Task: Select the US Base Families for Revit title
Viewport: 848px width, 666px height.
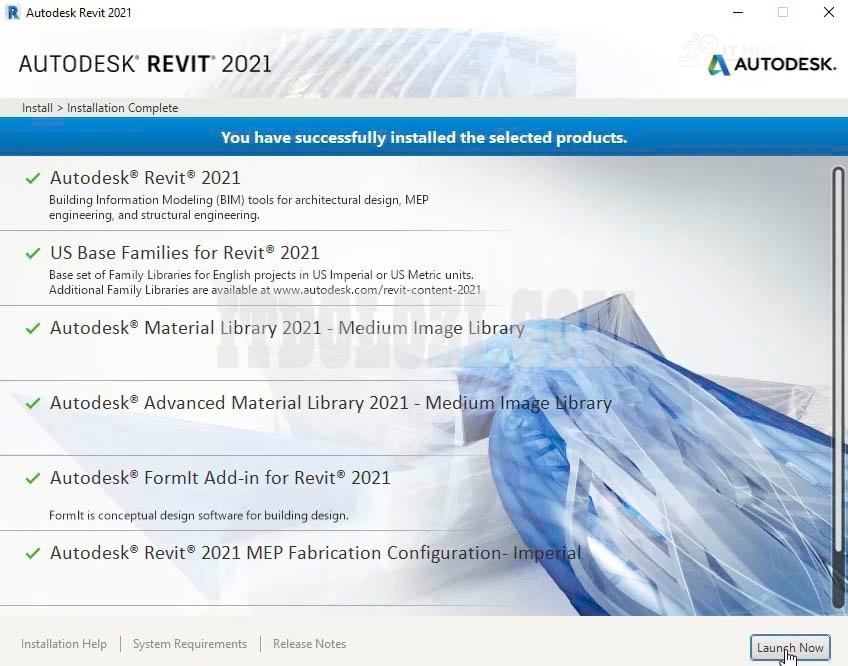Action: pyautogui.click(x=185, y=253)
